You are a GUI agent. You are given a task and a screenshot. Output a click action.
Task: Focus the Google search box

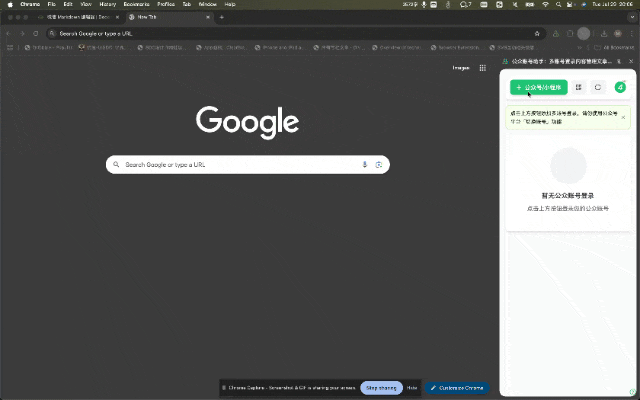(x=247, y=164)
